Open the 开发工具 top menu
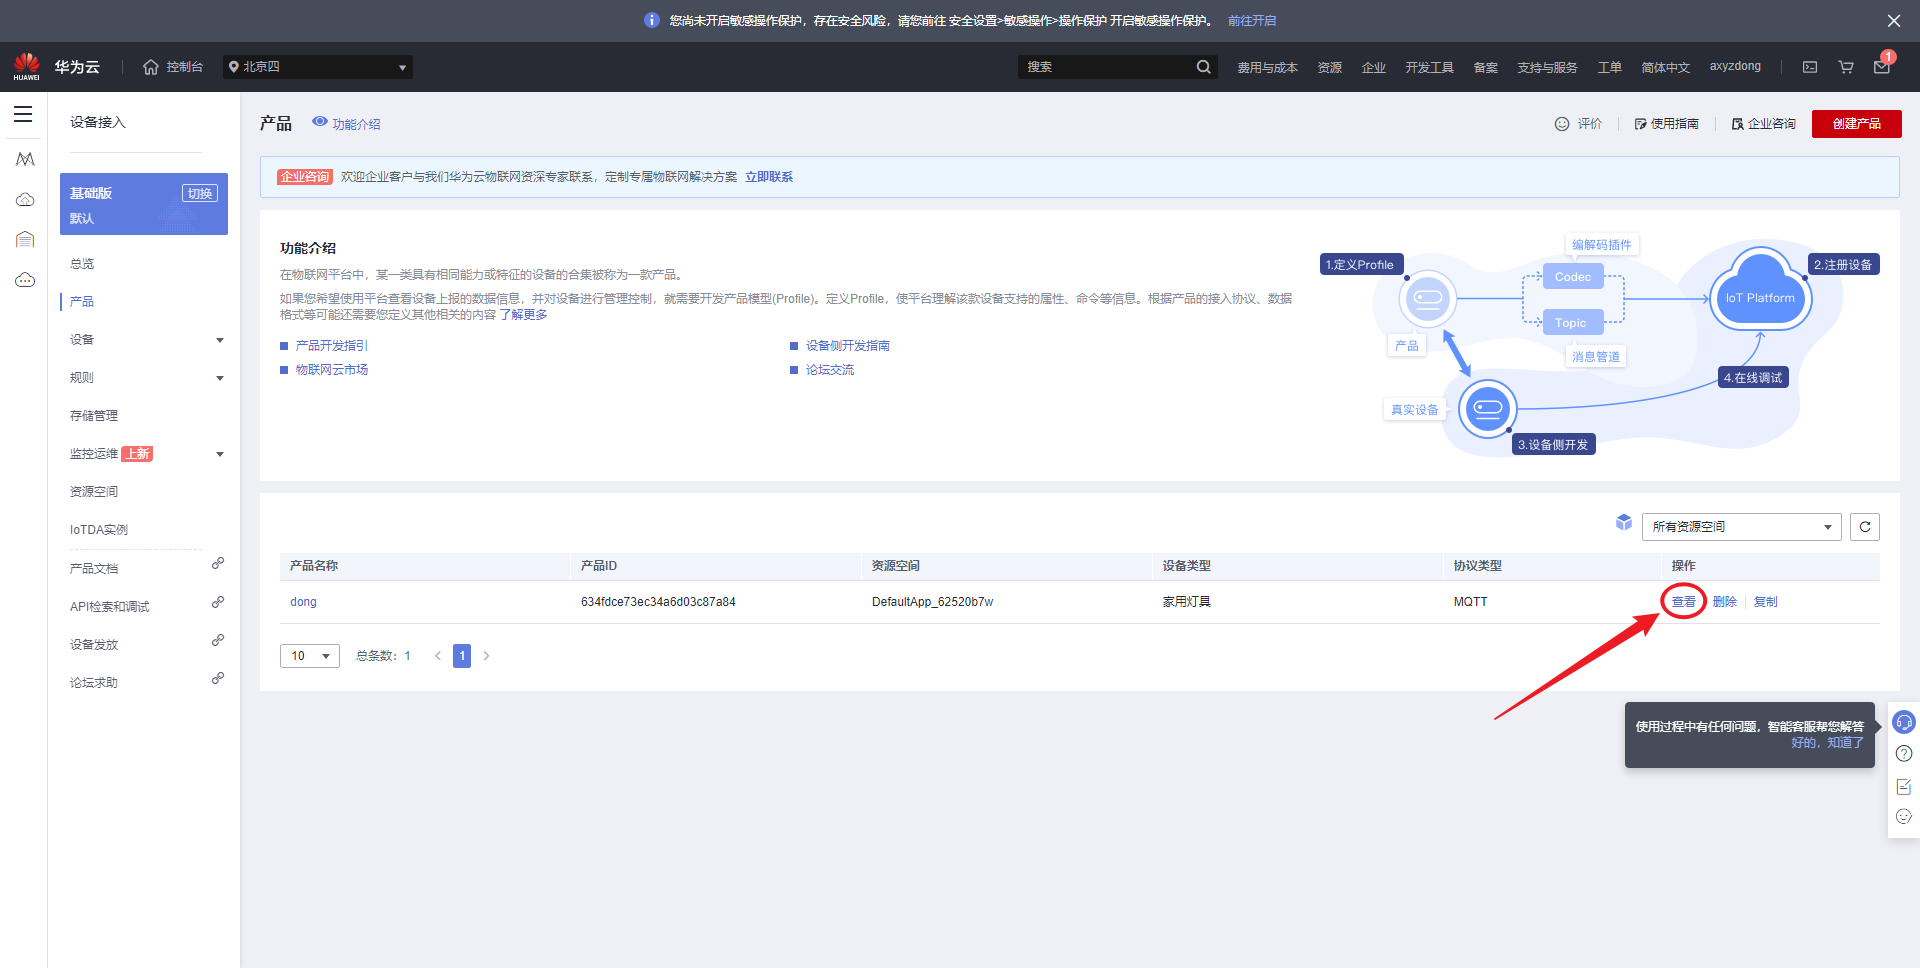1920x968 pixels. click(x=1430, y=67)
